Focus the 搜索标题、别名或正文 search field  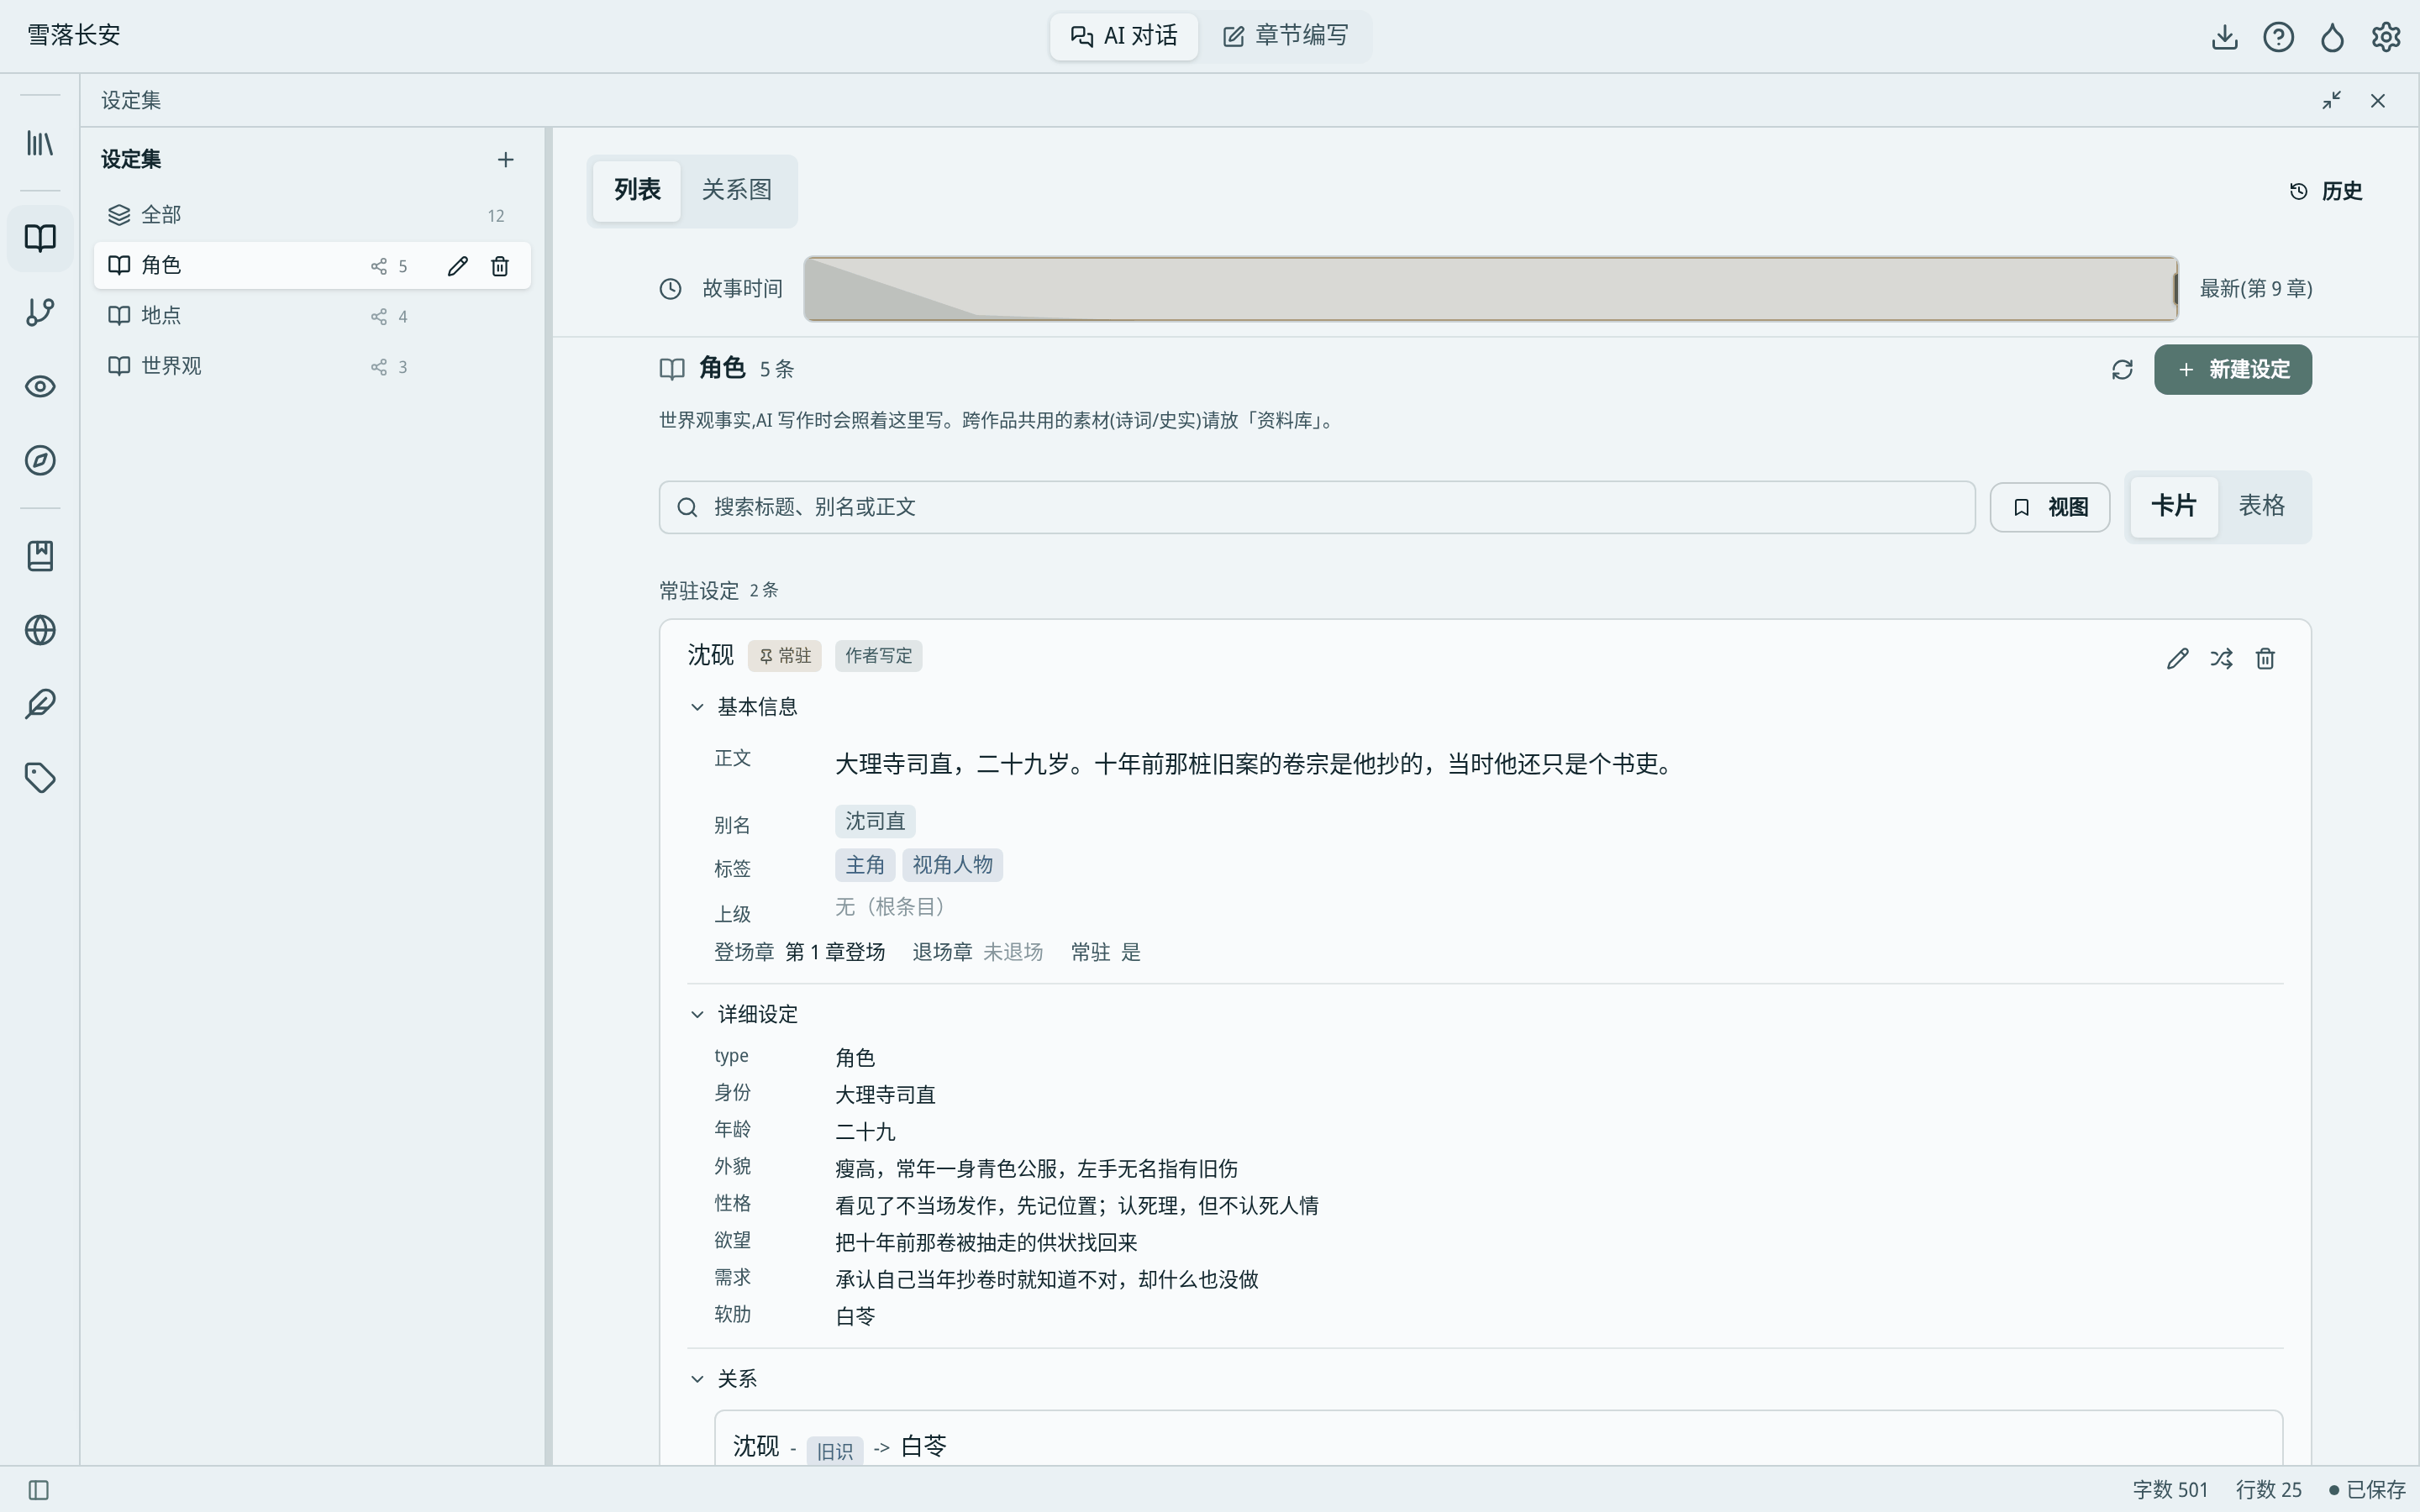(1317, 507)
